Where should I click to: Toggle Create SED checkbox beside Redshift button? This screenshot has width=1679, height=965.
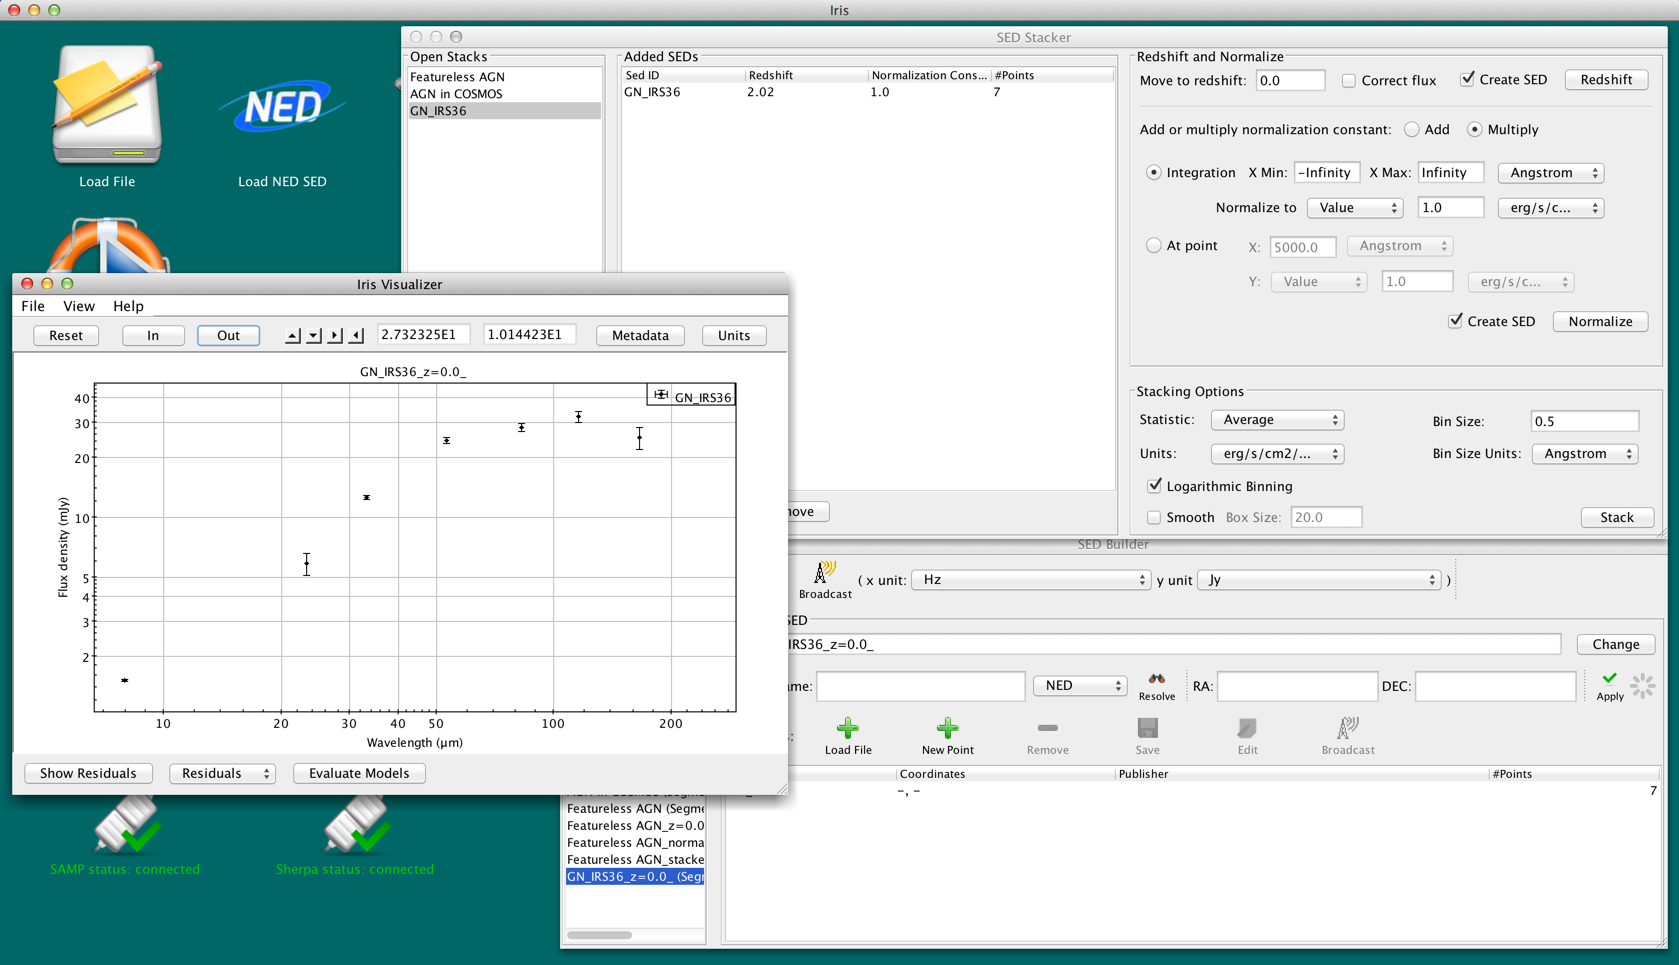tap(1467, 79)
